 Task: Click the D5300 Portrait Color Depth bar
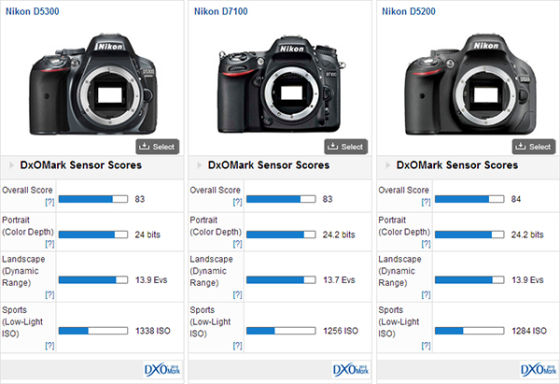(93, 235)
